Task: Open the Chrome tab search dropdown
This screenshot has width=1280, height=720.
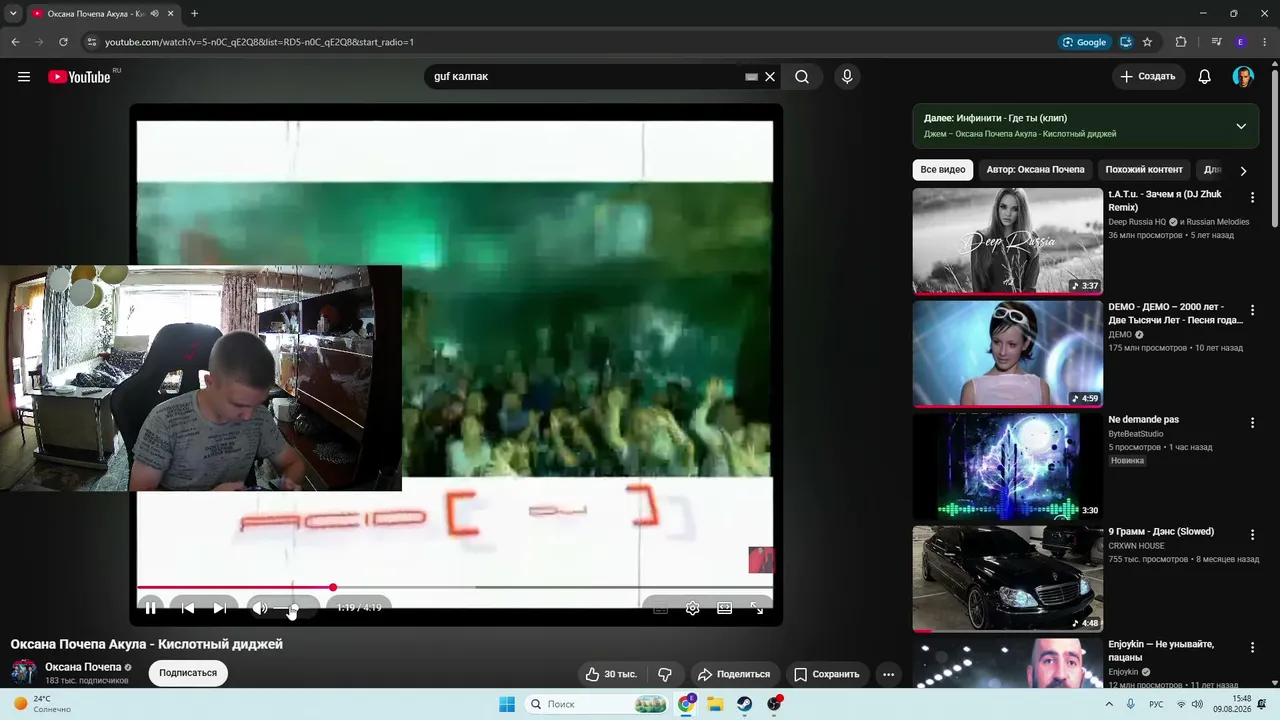Action: click(13, 14)
